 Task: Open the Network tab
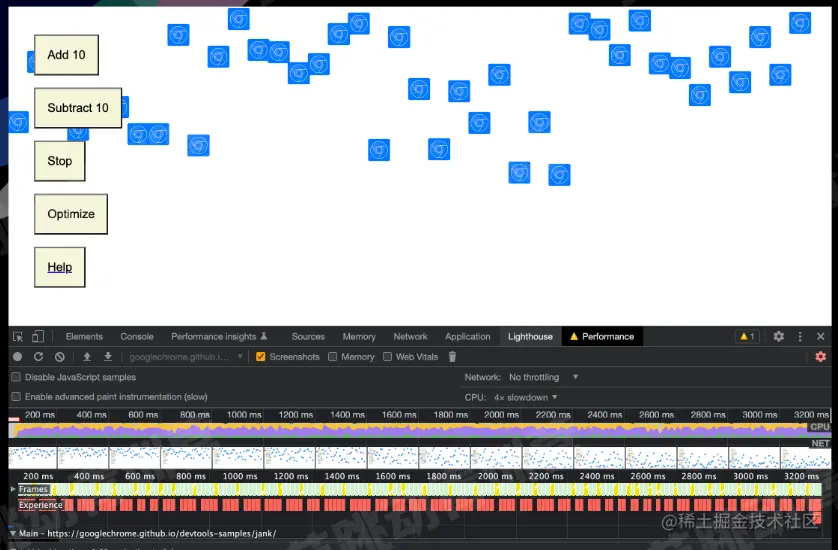(410, 336)
